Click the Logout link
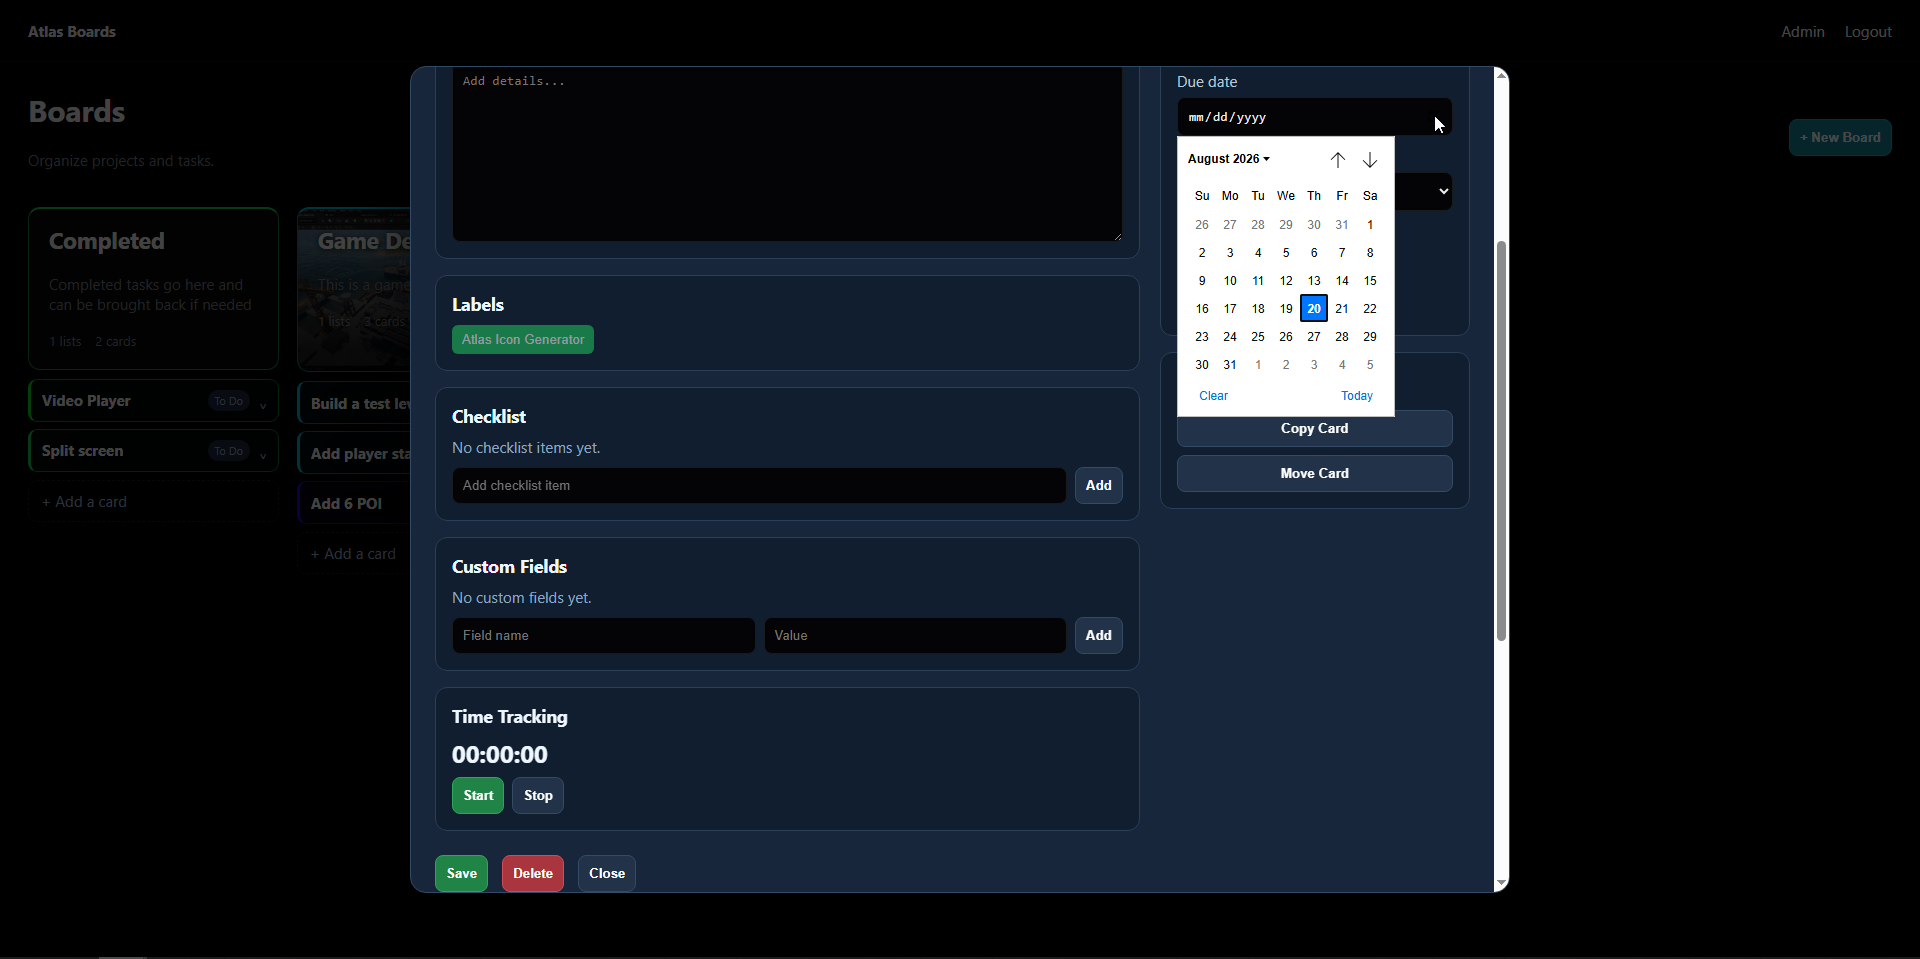The width and height of the screenshot is (1920, 959). tap(1868, 32)
